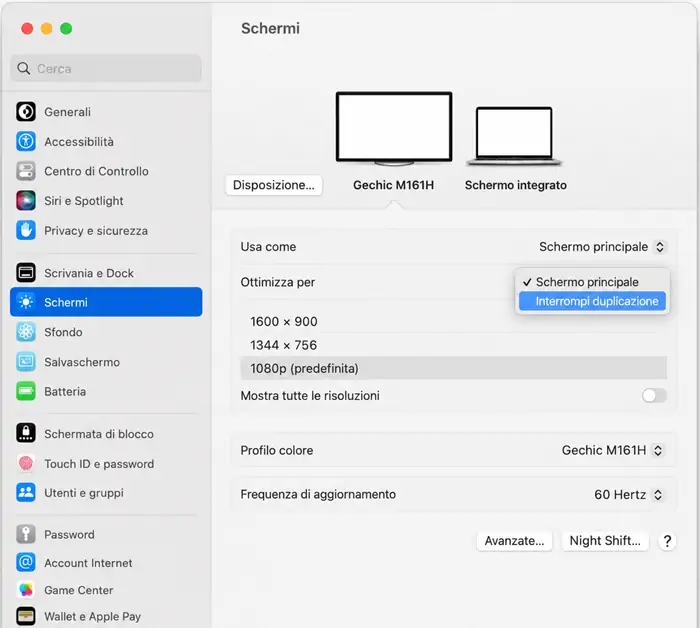
Task: Open Scrivania e Dock icon
Action: [26, 273]
